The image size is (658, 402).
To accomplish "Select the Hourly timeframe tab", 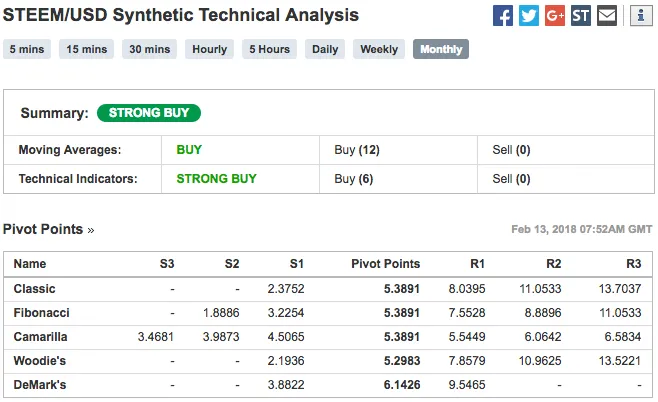I will point(209,49).
